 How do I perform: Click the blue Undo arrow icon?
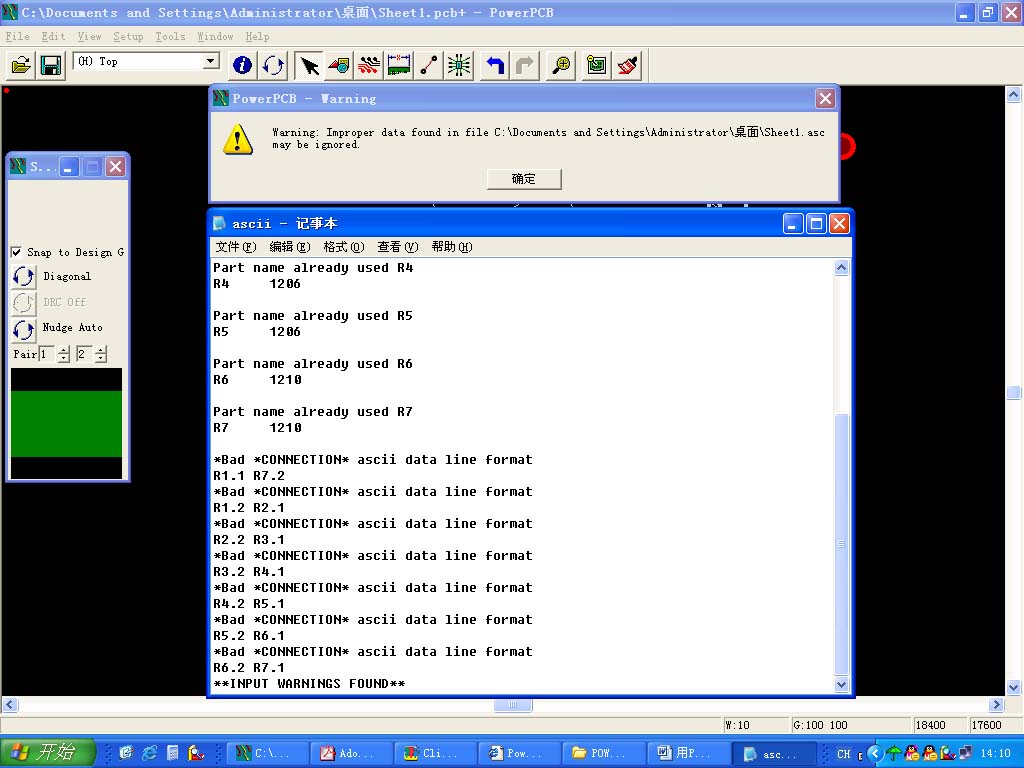[x=495, y=65]
